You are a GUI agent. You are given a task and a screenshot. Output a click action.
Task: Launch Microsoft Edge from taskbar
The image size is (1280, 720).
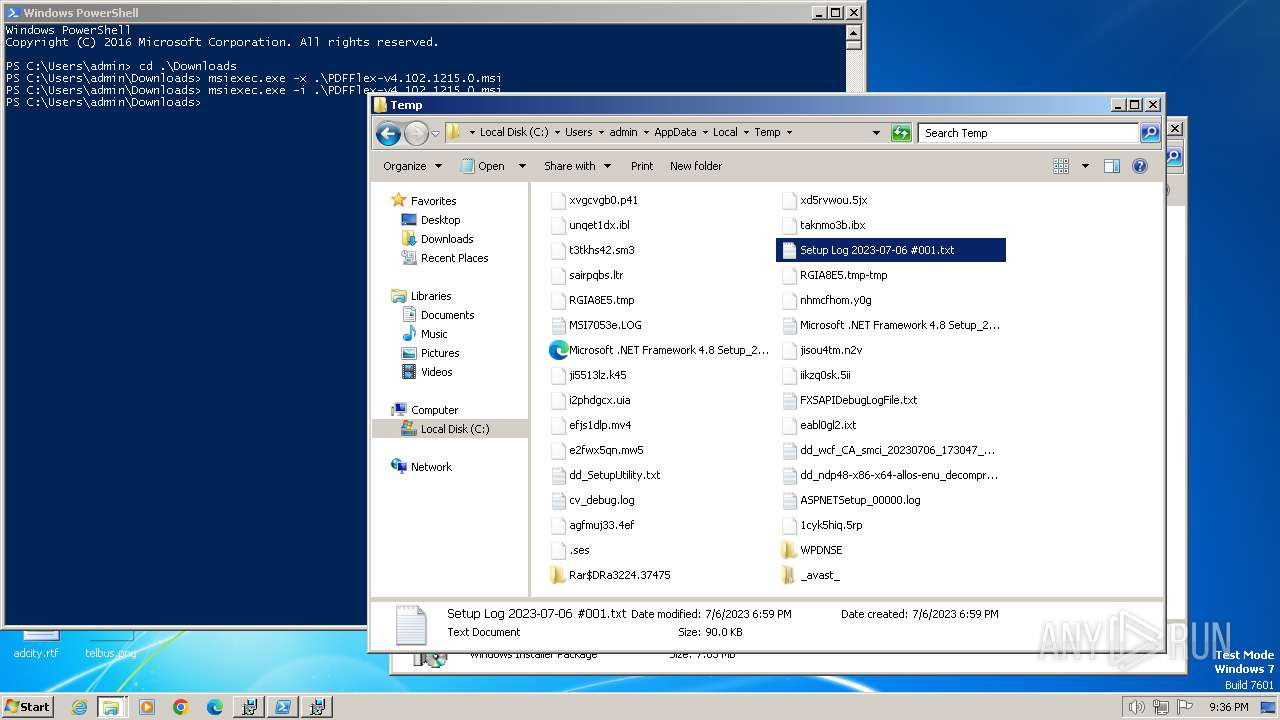[x=215, y=707]
